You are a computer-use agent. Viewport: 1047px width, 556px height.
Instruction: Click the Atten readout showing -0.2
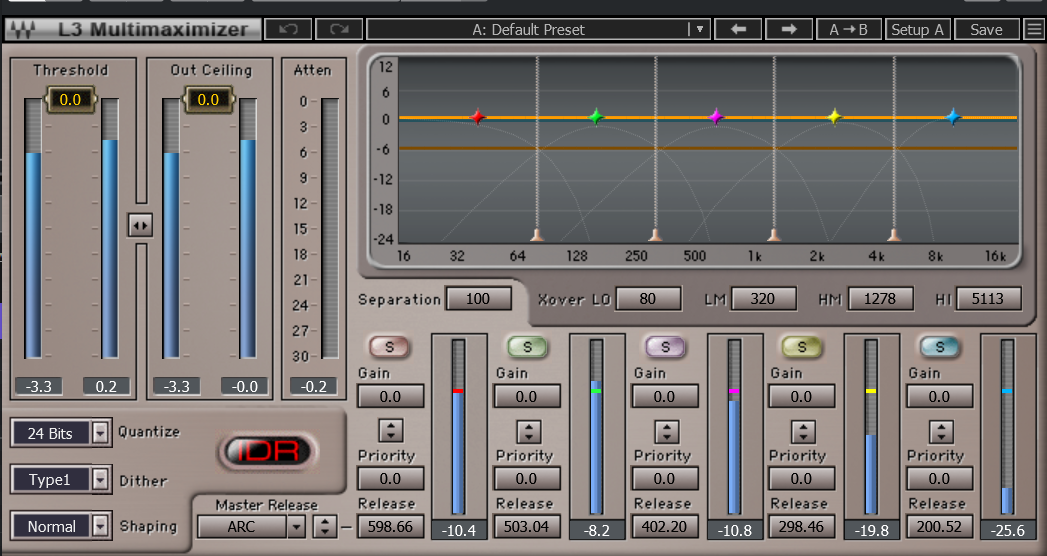click(x=314, y=386)
